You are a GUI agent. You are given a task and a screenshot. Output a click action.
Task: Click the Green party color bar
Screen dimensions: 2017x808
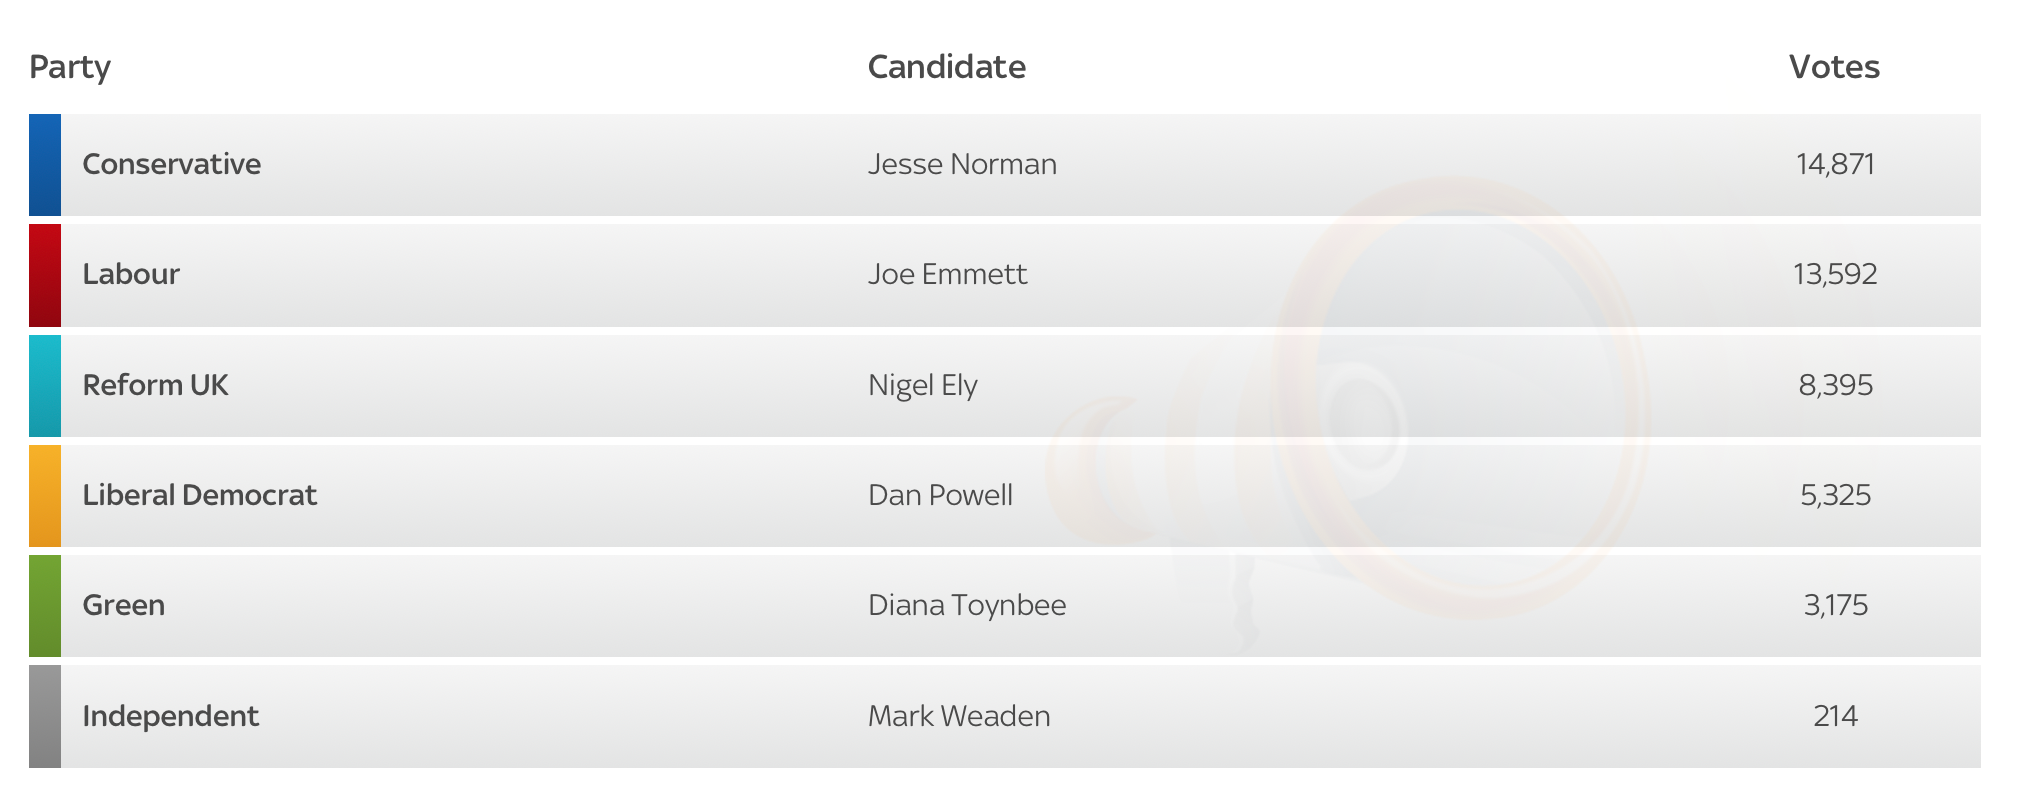coord(45,606)
